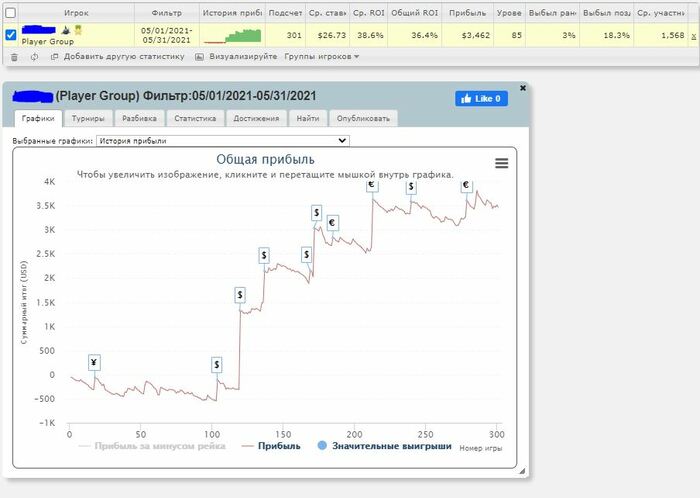
Task: Click the average entrants value 1,568
Action: 673,35
